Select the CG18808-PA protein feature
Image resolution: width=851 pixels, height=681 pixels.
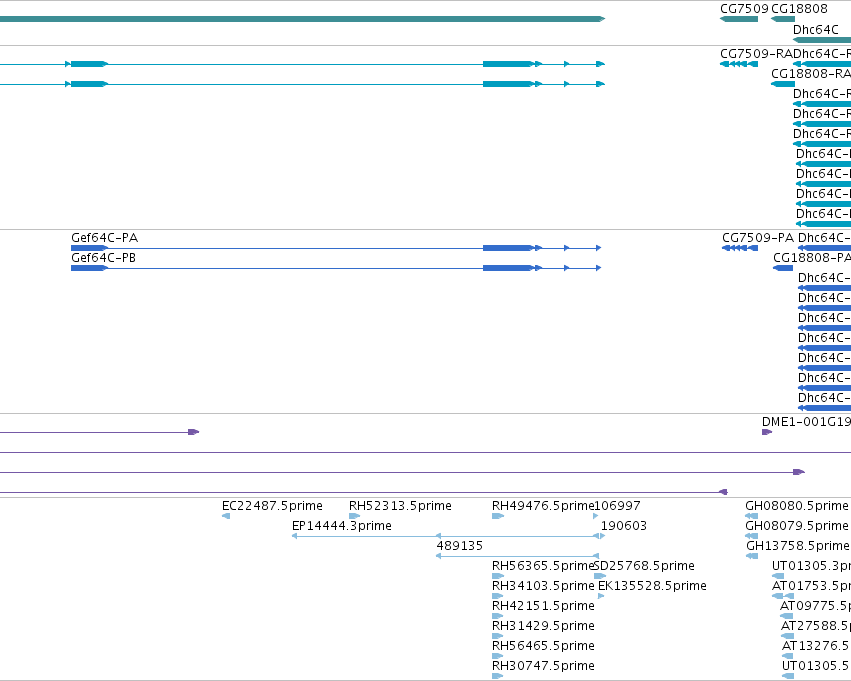[783, 268]
